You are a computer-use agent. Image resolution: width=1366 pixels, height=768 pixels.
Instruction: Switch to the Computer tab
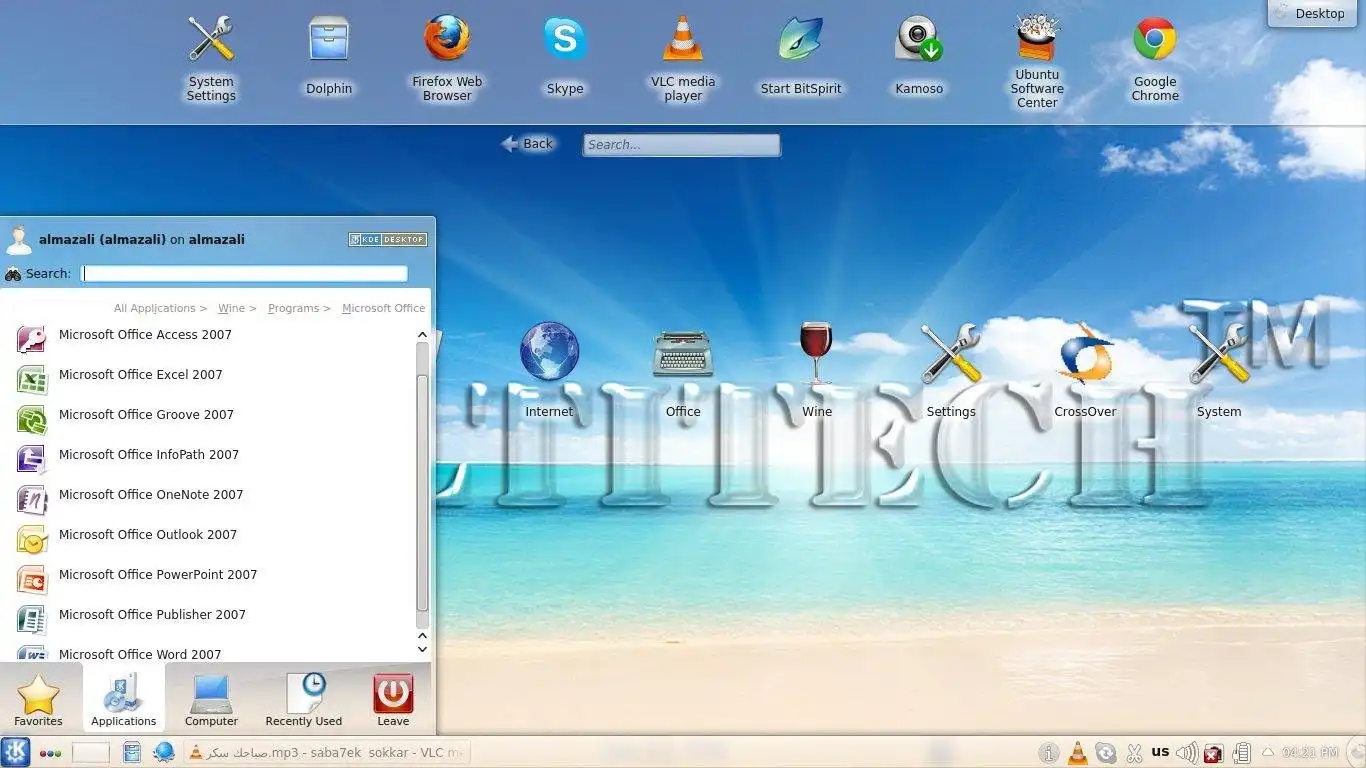[x=211, y=699]
